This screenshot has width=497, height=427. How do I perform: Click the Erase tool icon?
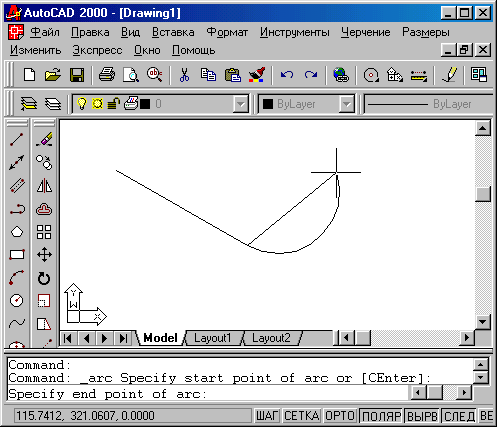[x=44, y=140]
